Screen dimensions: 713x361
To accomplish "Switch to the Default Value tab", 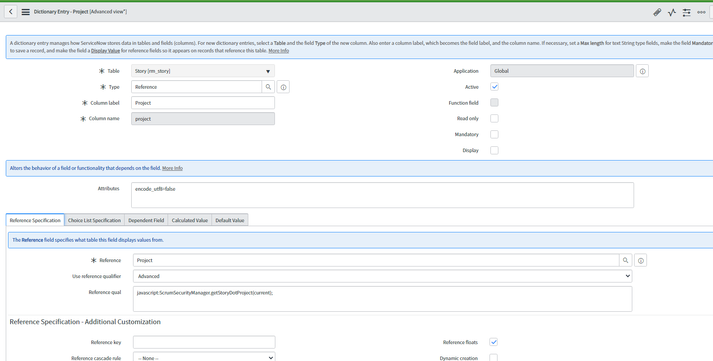I will [x=230, y=220].
